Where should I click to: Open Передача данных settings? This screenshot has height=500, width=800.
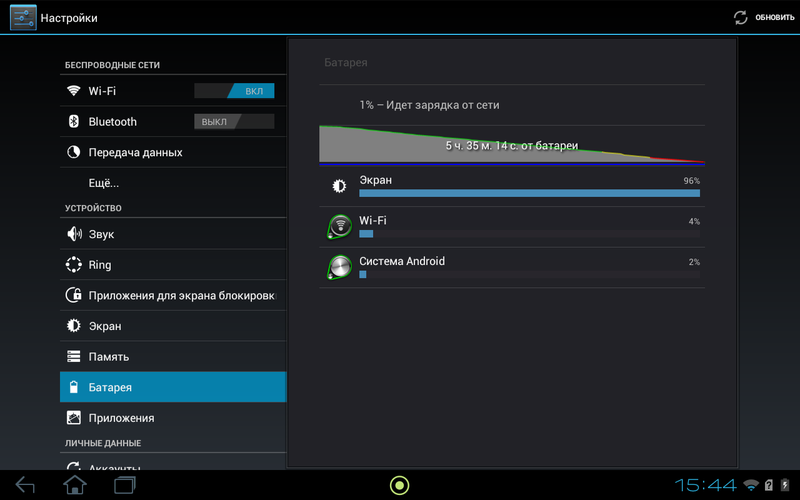click(x=173, y=152)
